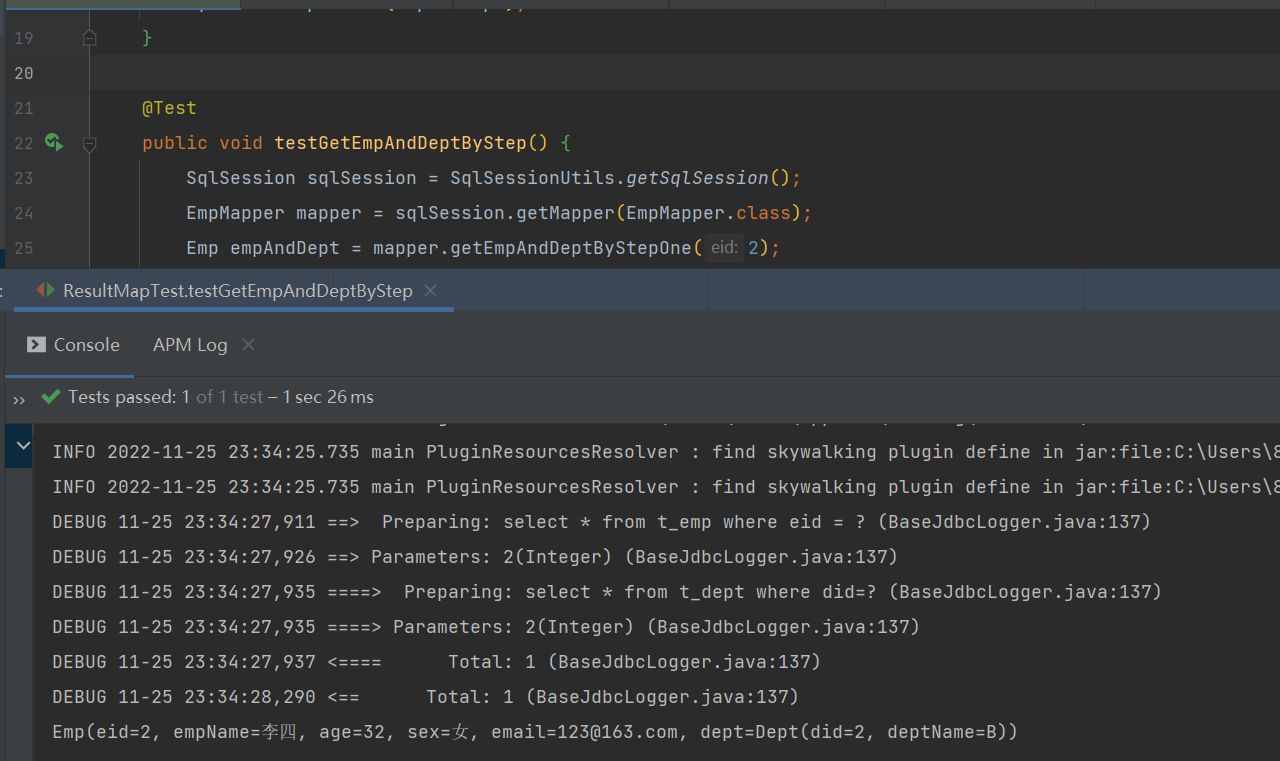Click the ResultMapTest run configuration icon
The width and height of the screenshot is (1280, 761).
click(x=46, y=291)
